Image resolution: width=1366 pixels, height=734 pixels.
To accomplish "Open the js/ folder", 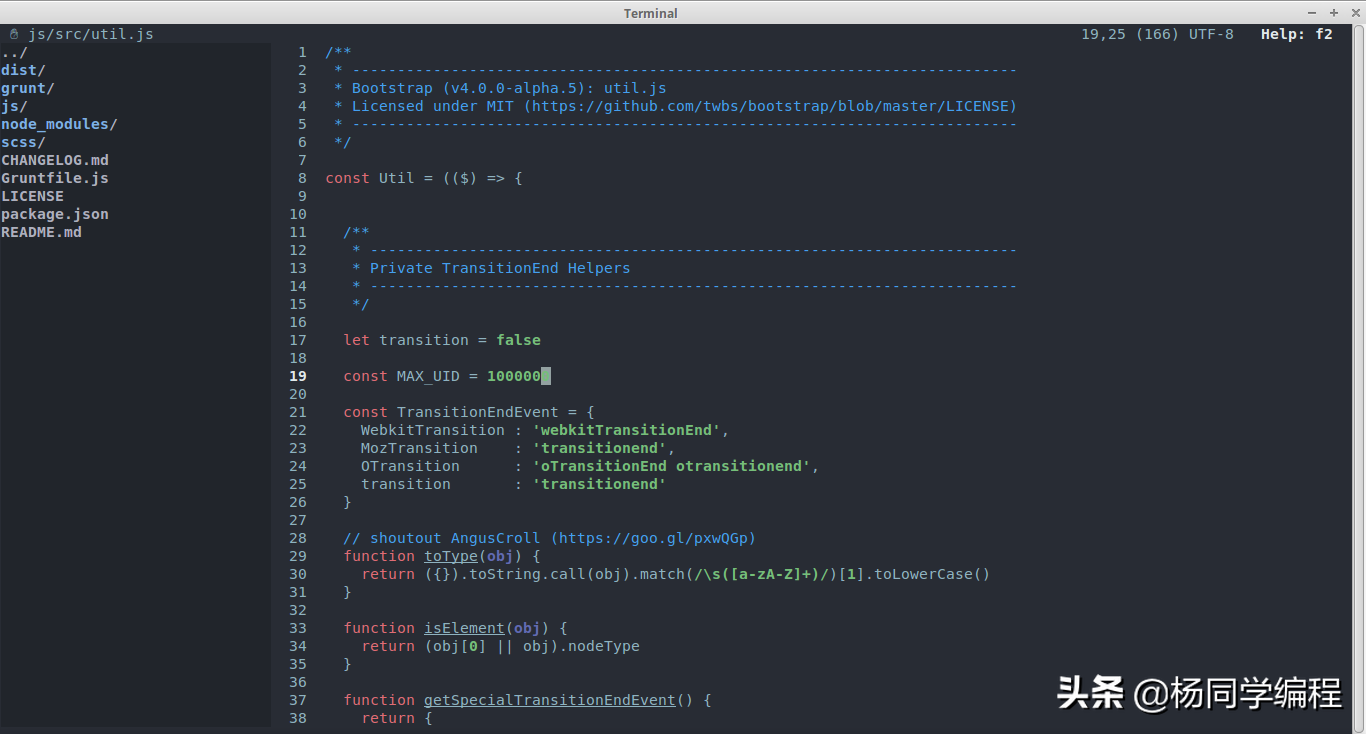I will 14,105.
